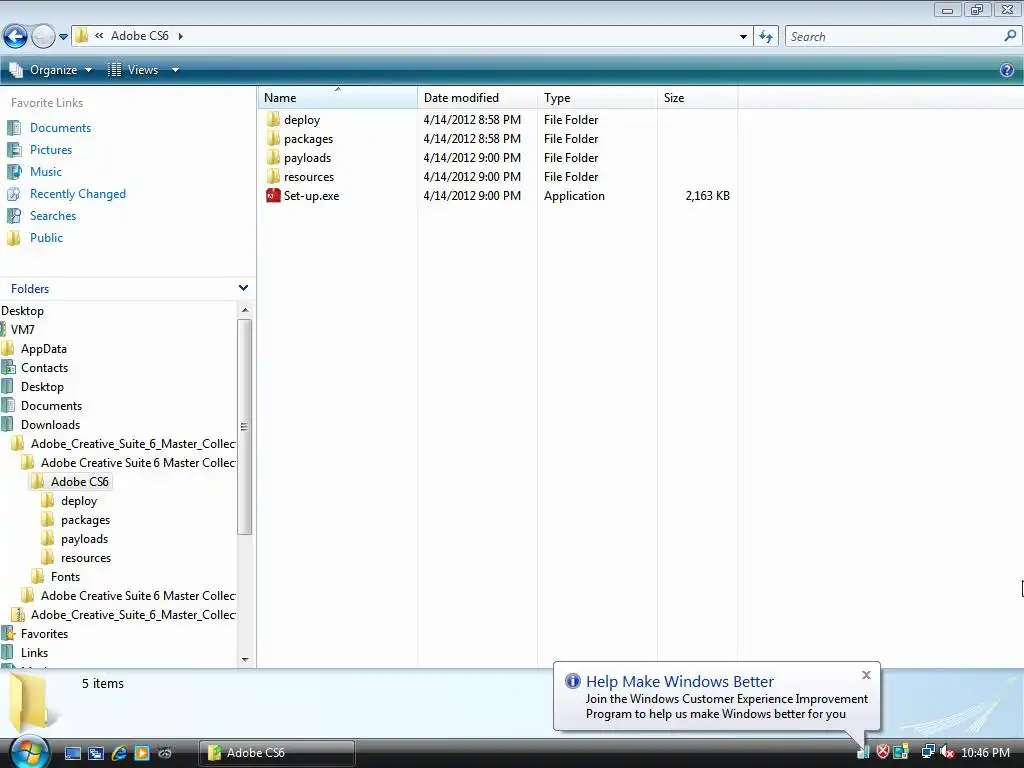Click the Forward navigation arrow button
The height and width of the screenshot is (768, 1024).
pos(43,36)
